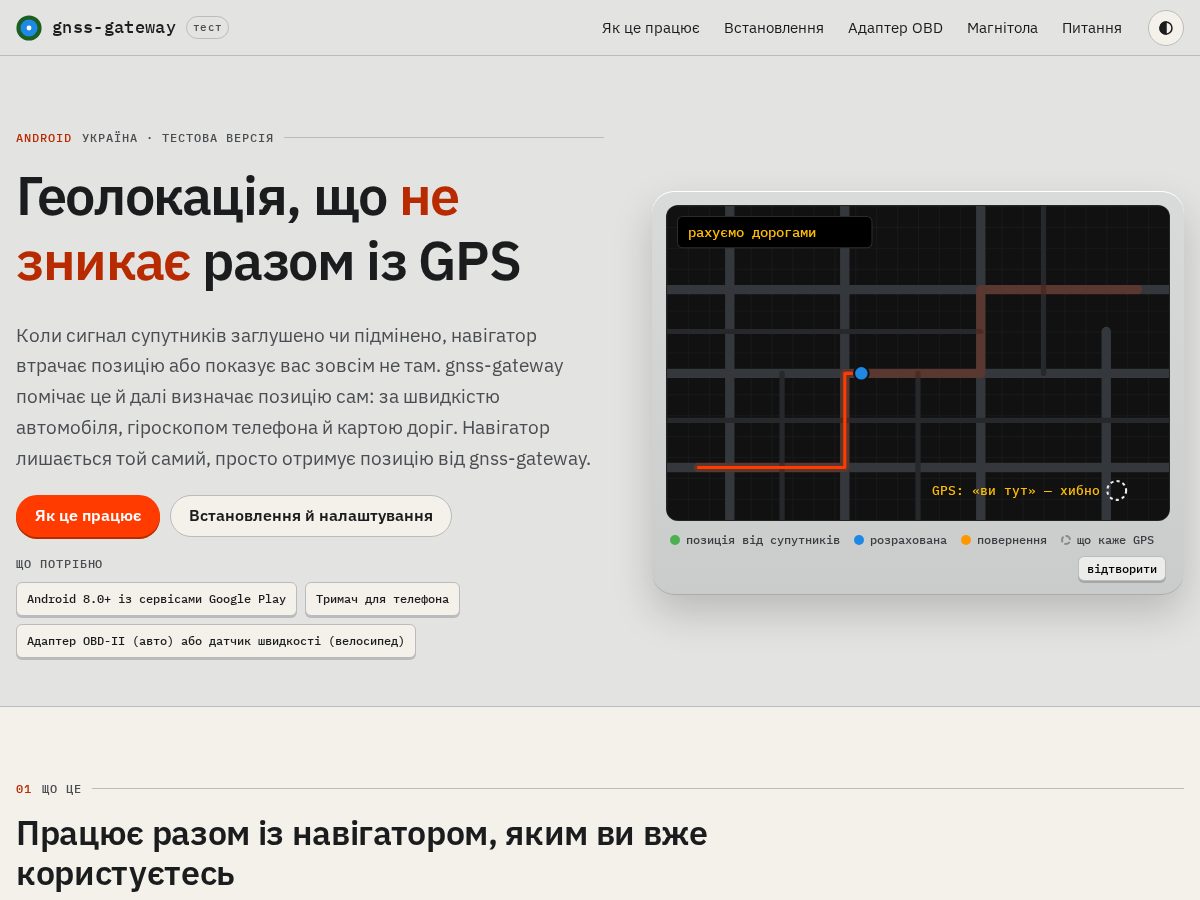This screenshot has height=900, width=1200.
Task: Replay map animation with 'відтворити' button
Action: point(1122,569)
